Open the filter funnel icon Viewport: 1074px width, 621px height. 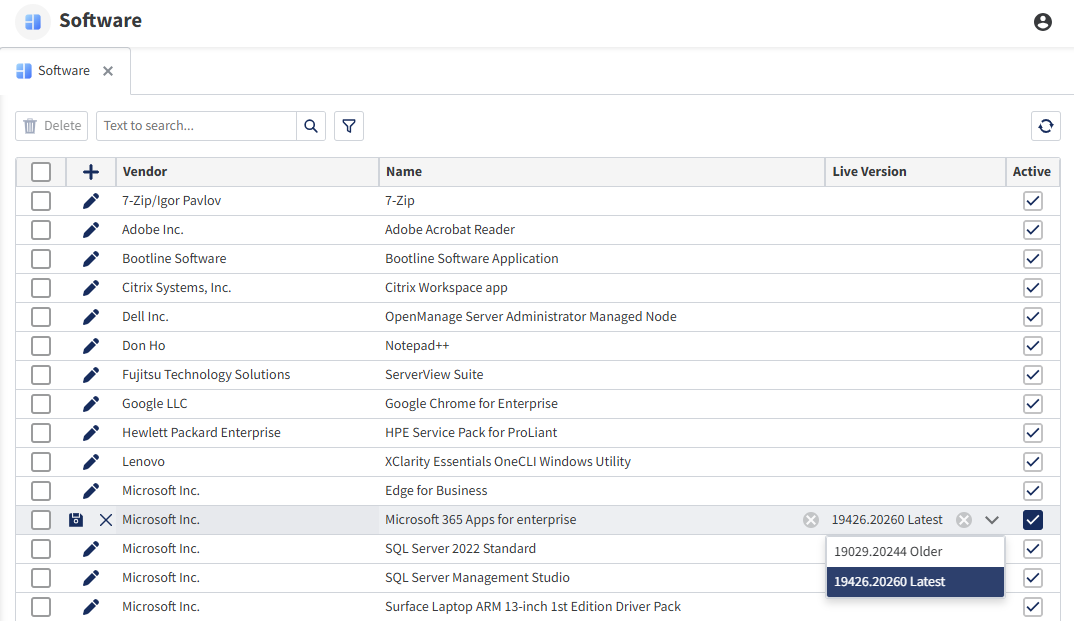349,126
